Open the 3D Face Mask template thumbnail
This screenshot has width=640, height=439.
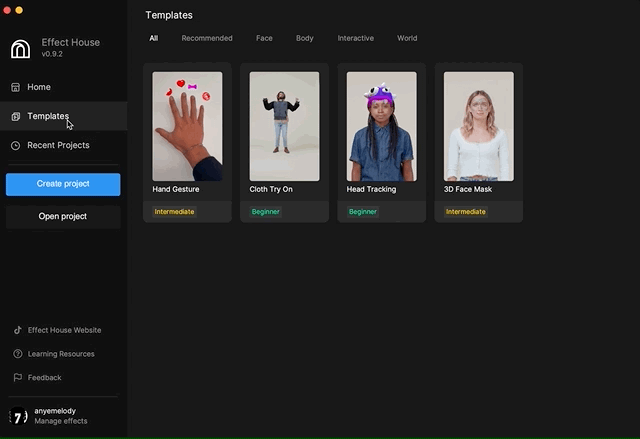(x=479, y=126)
